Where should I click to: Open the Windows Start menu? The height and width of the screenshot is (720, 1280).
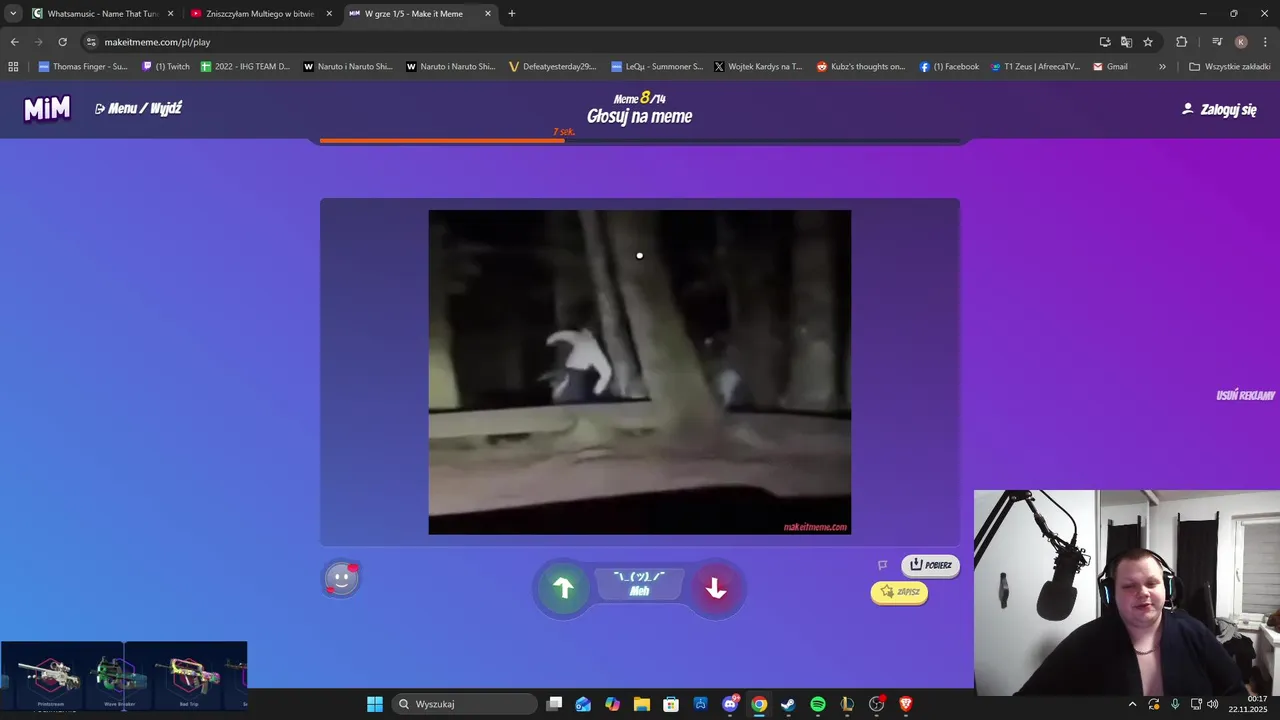point(375,704)
